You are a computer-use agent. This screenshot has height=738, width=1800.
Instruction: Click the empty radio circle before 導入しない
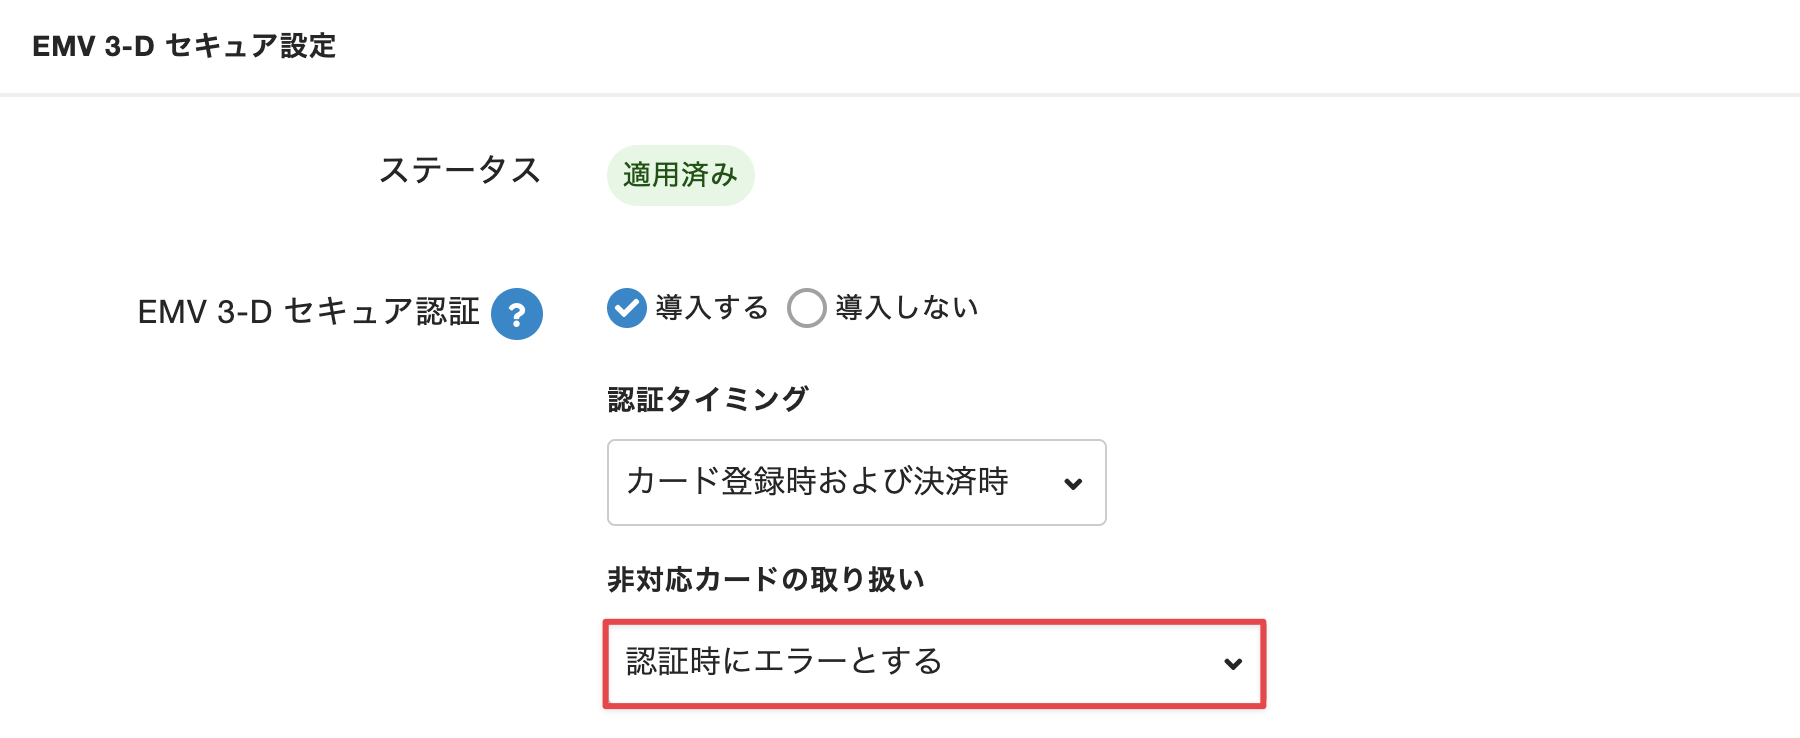point(807,308)
